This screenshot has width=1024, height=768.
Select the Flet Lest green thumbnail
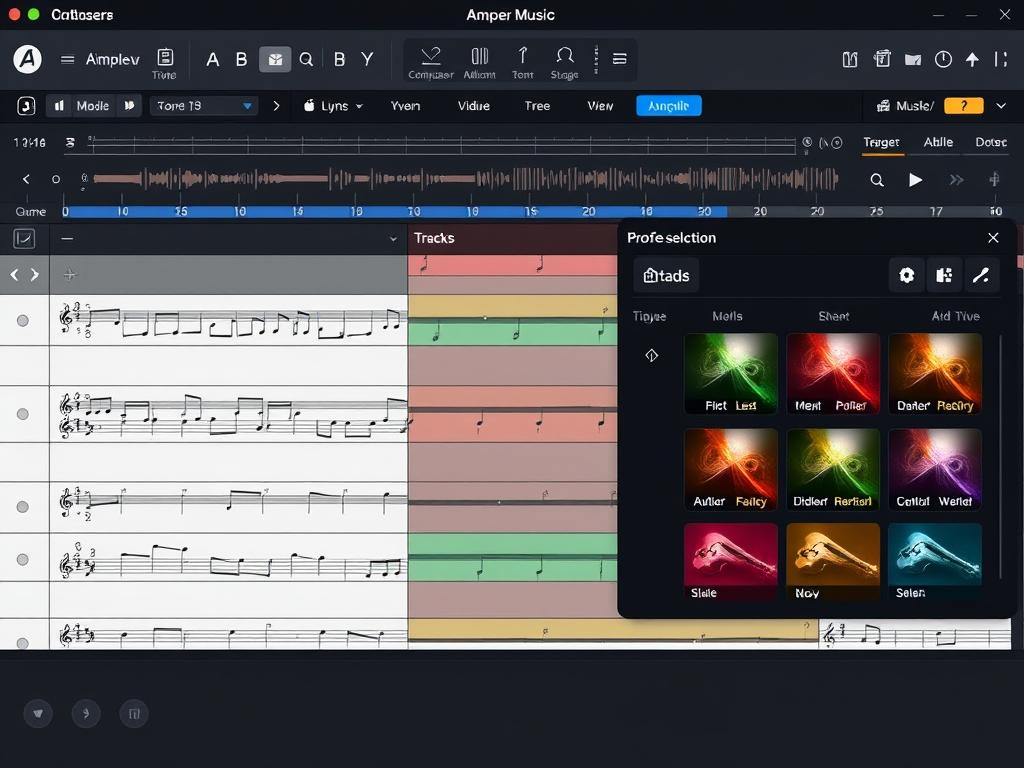pos(731,374)
